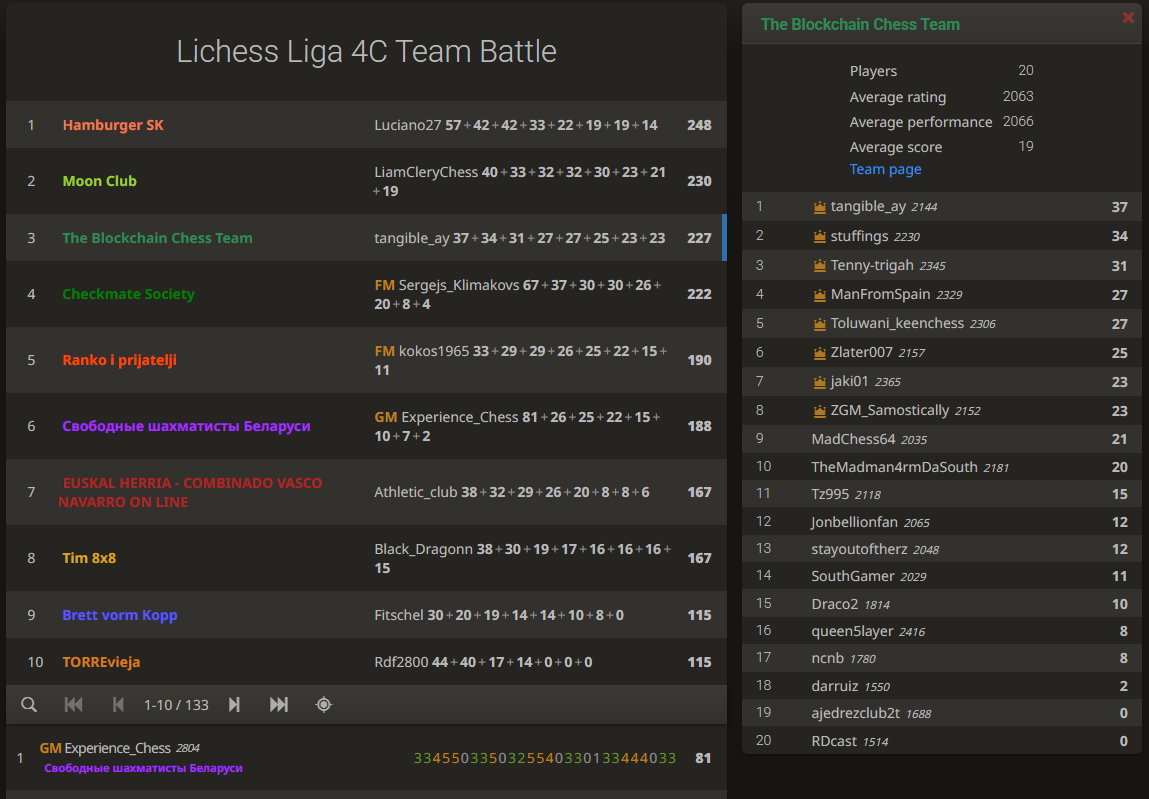
Task: Click the target icon to locate yourself
Action: pyautogui.click(x=324, y=705)
